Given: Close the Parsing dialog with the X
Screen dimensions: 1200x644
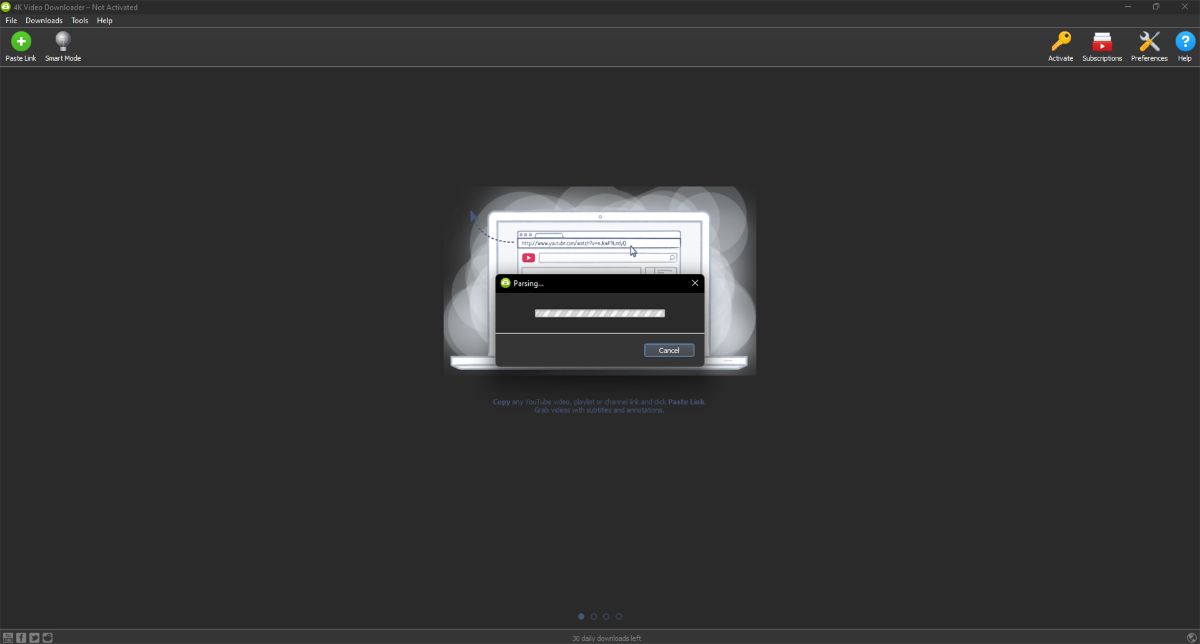Looking at the screenshot, I should tap(695, 283).
